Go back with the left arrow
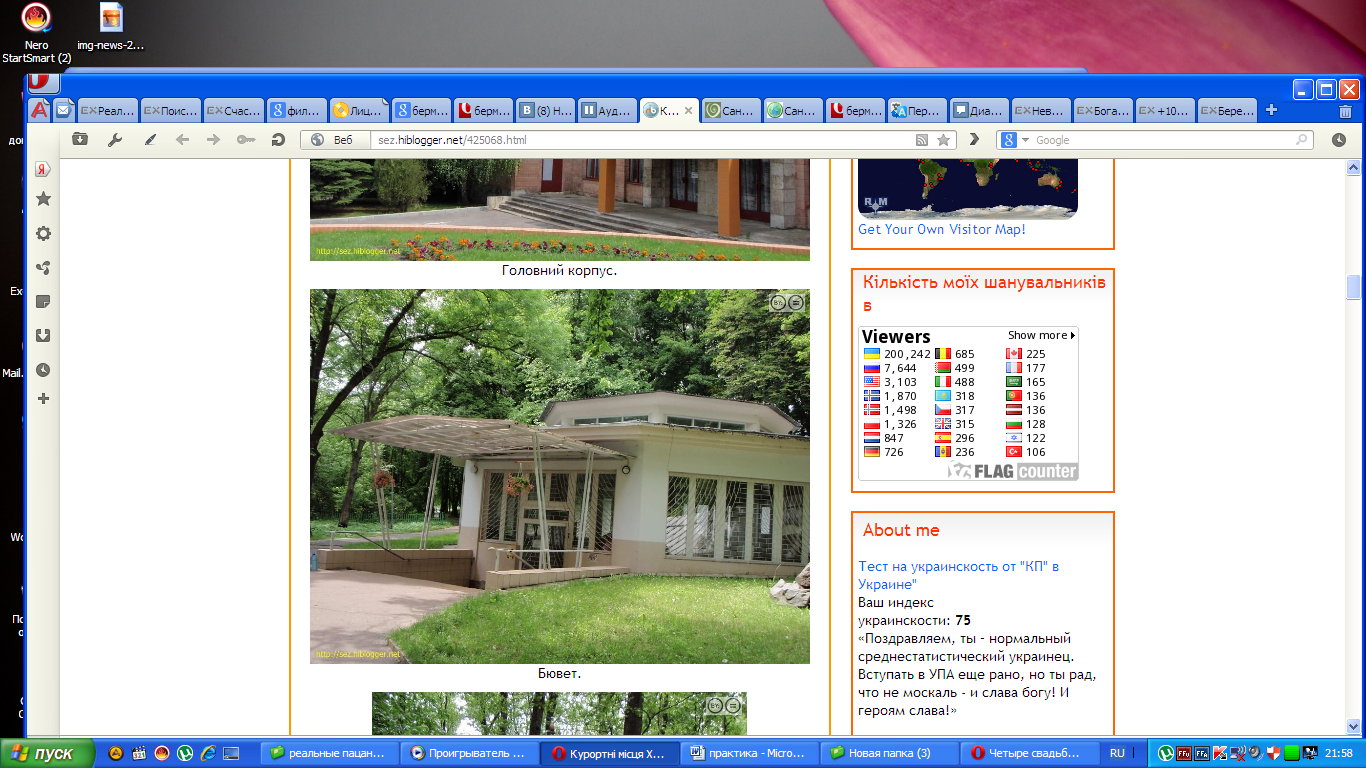This screenshot has width=1366, height=768. pyautogui.click(x=182, y=140)
